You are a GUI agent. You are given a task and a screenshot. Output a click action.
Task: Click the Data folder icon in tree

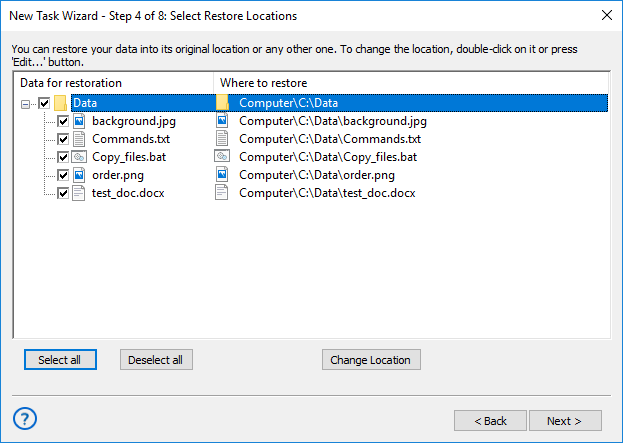[x=60, y=103]
